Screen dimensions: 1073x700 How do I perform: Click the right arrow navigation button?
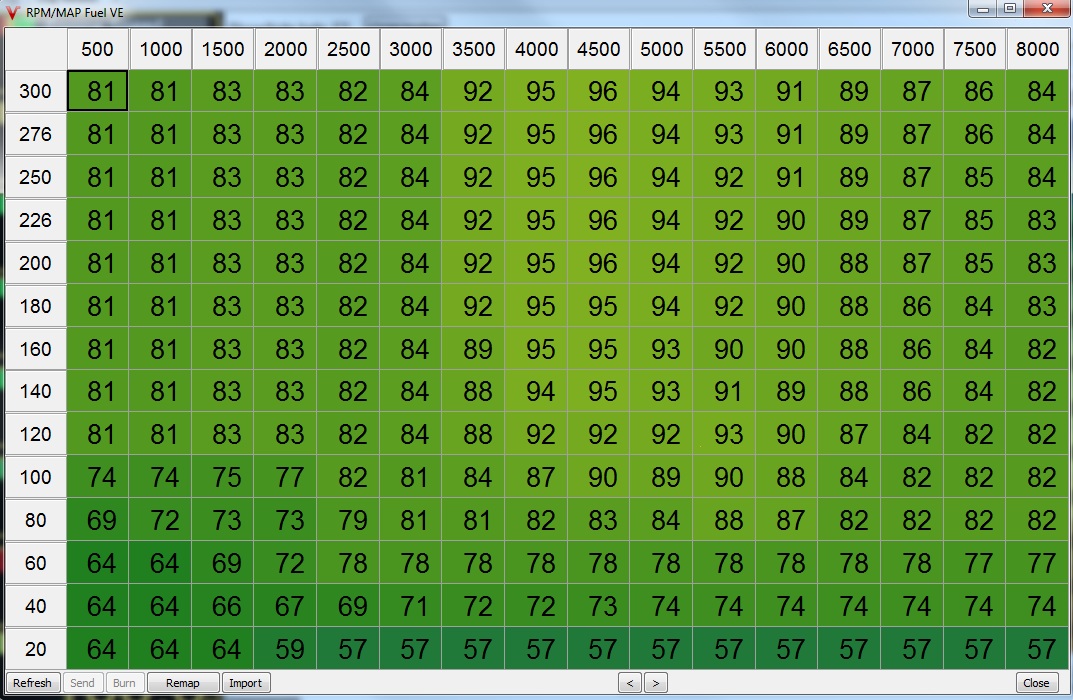pos(655,683)
